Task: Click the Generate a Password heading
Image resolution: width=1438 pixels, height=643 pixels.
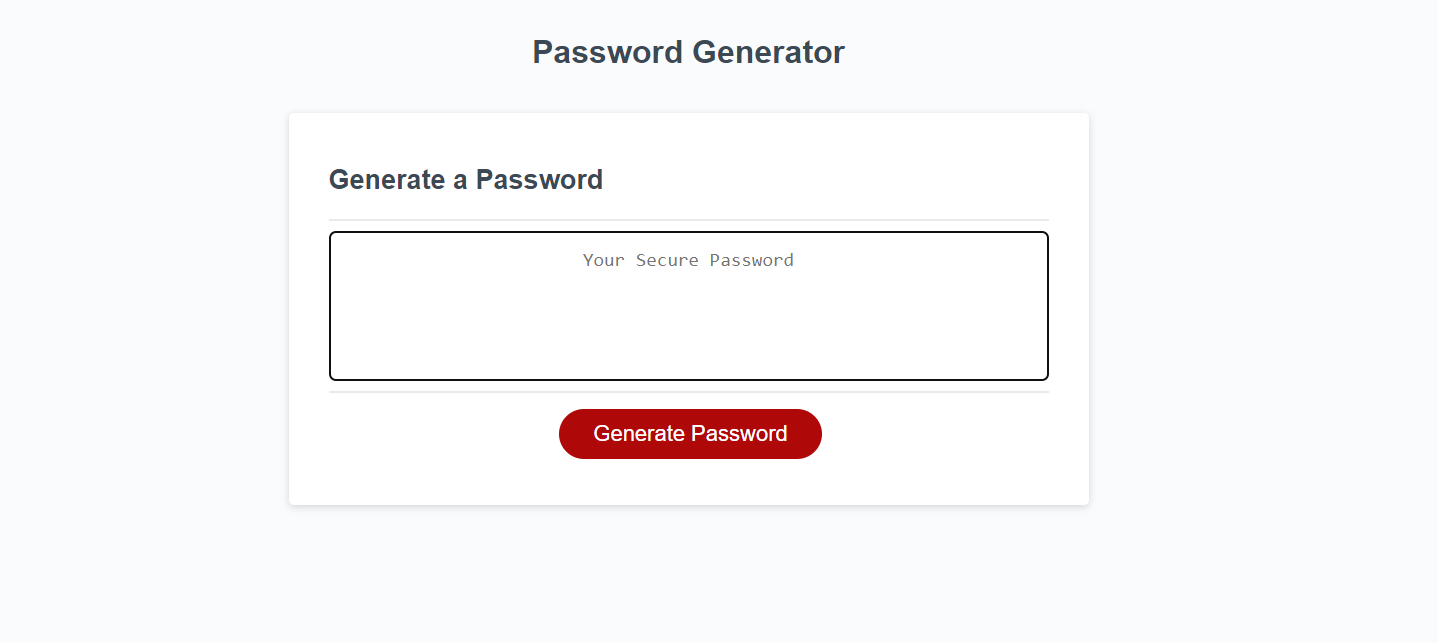Action: point(466,180)
